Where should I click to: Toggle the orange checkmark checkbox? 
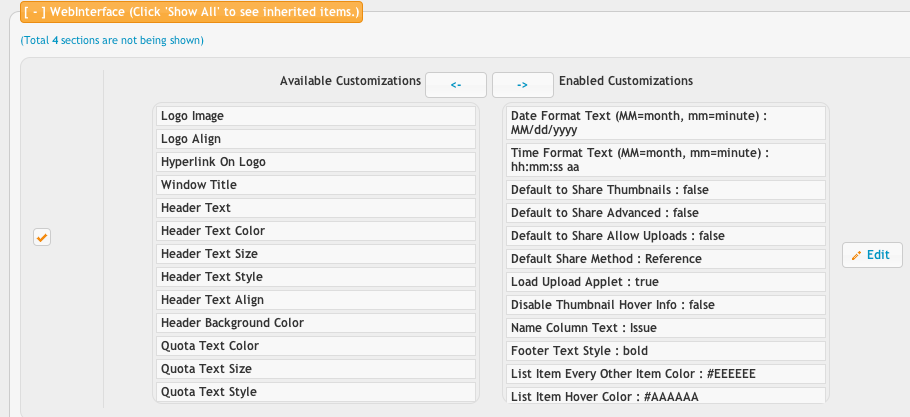pos(42,237)
